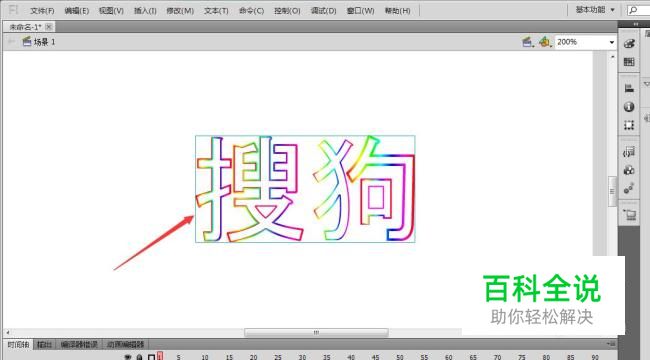Image resolution: width=650 pixels, height=360 pixels.
Task: Open the Swatches panel icon
Action: coord(629,62)
